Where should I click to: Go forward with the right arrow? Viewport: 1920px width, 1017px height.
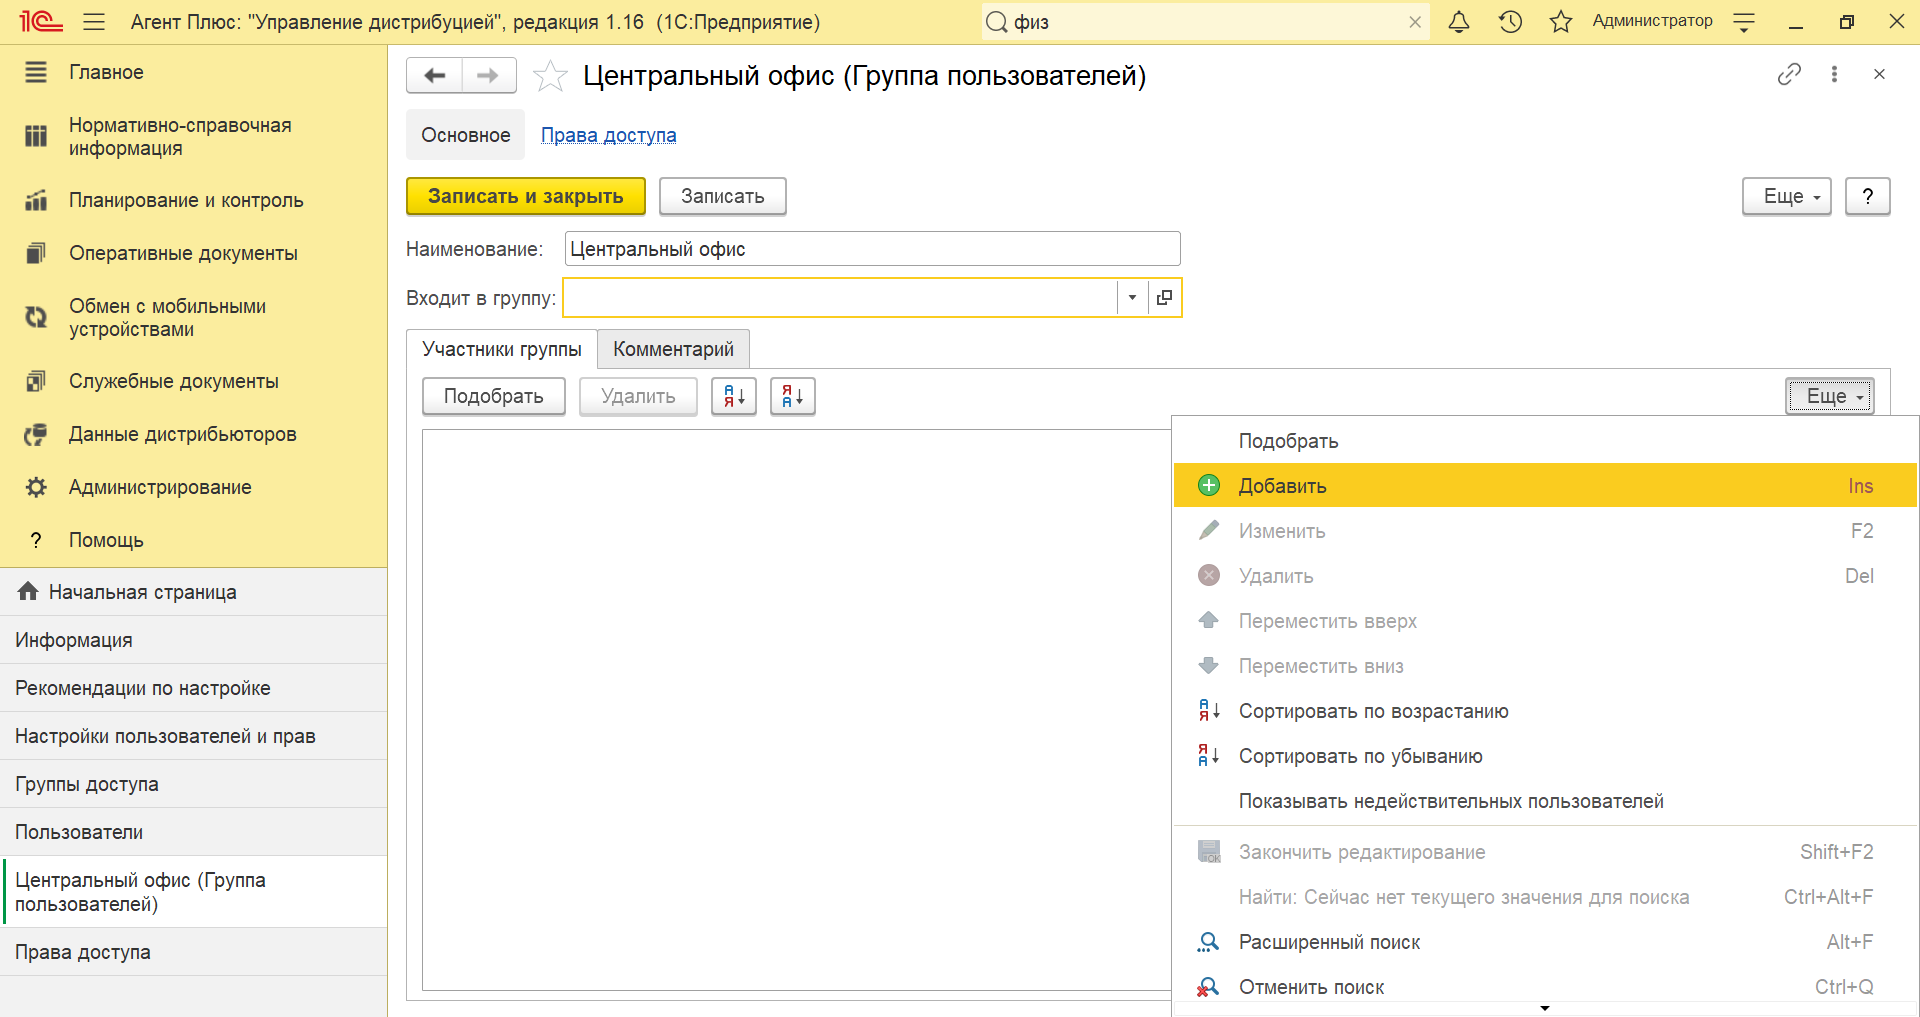(488, 75)
